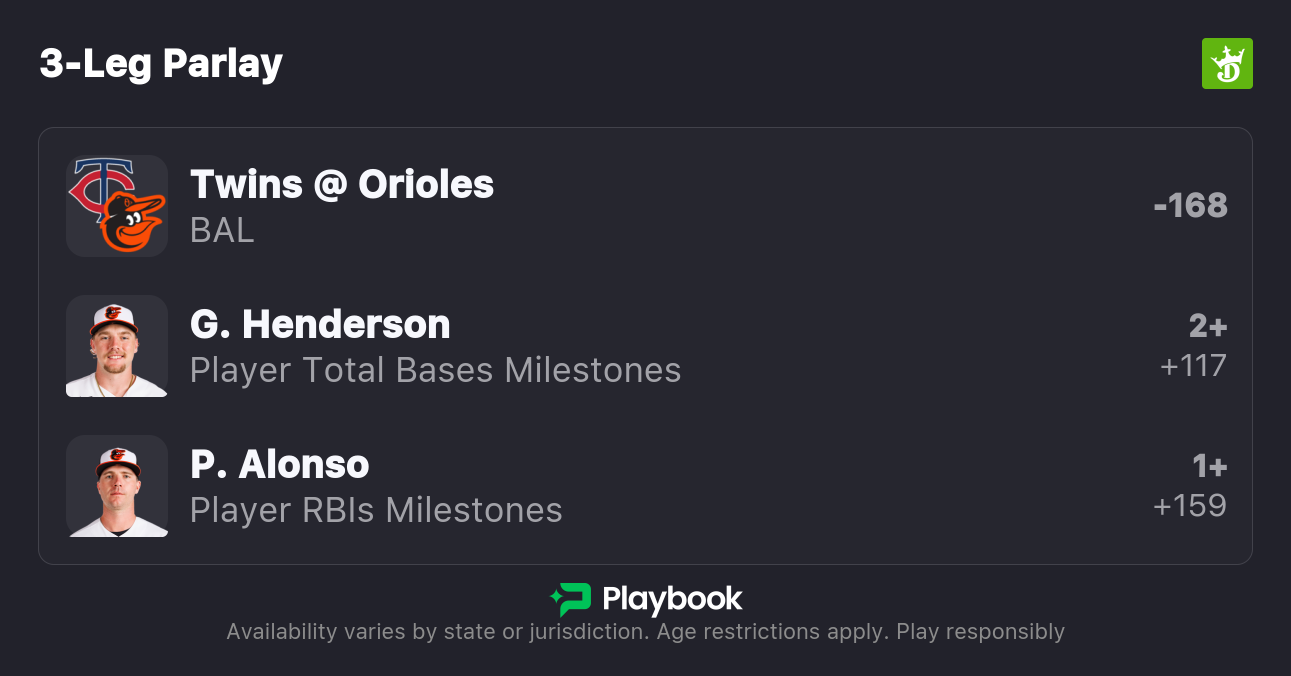Click Player Total Bases Milestones text
The height and width of the screenshot is (676, 1291).
[435, 370]
